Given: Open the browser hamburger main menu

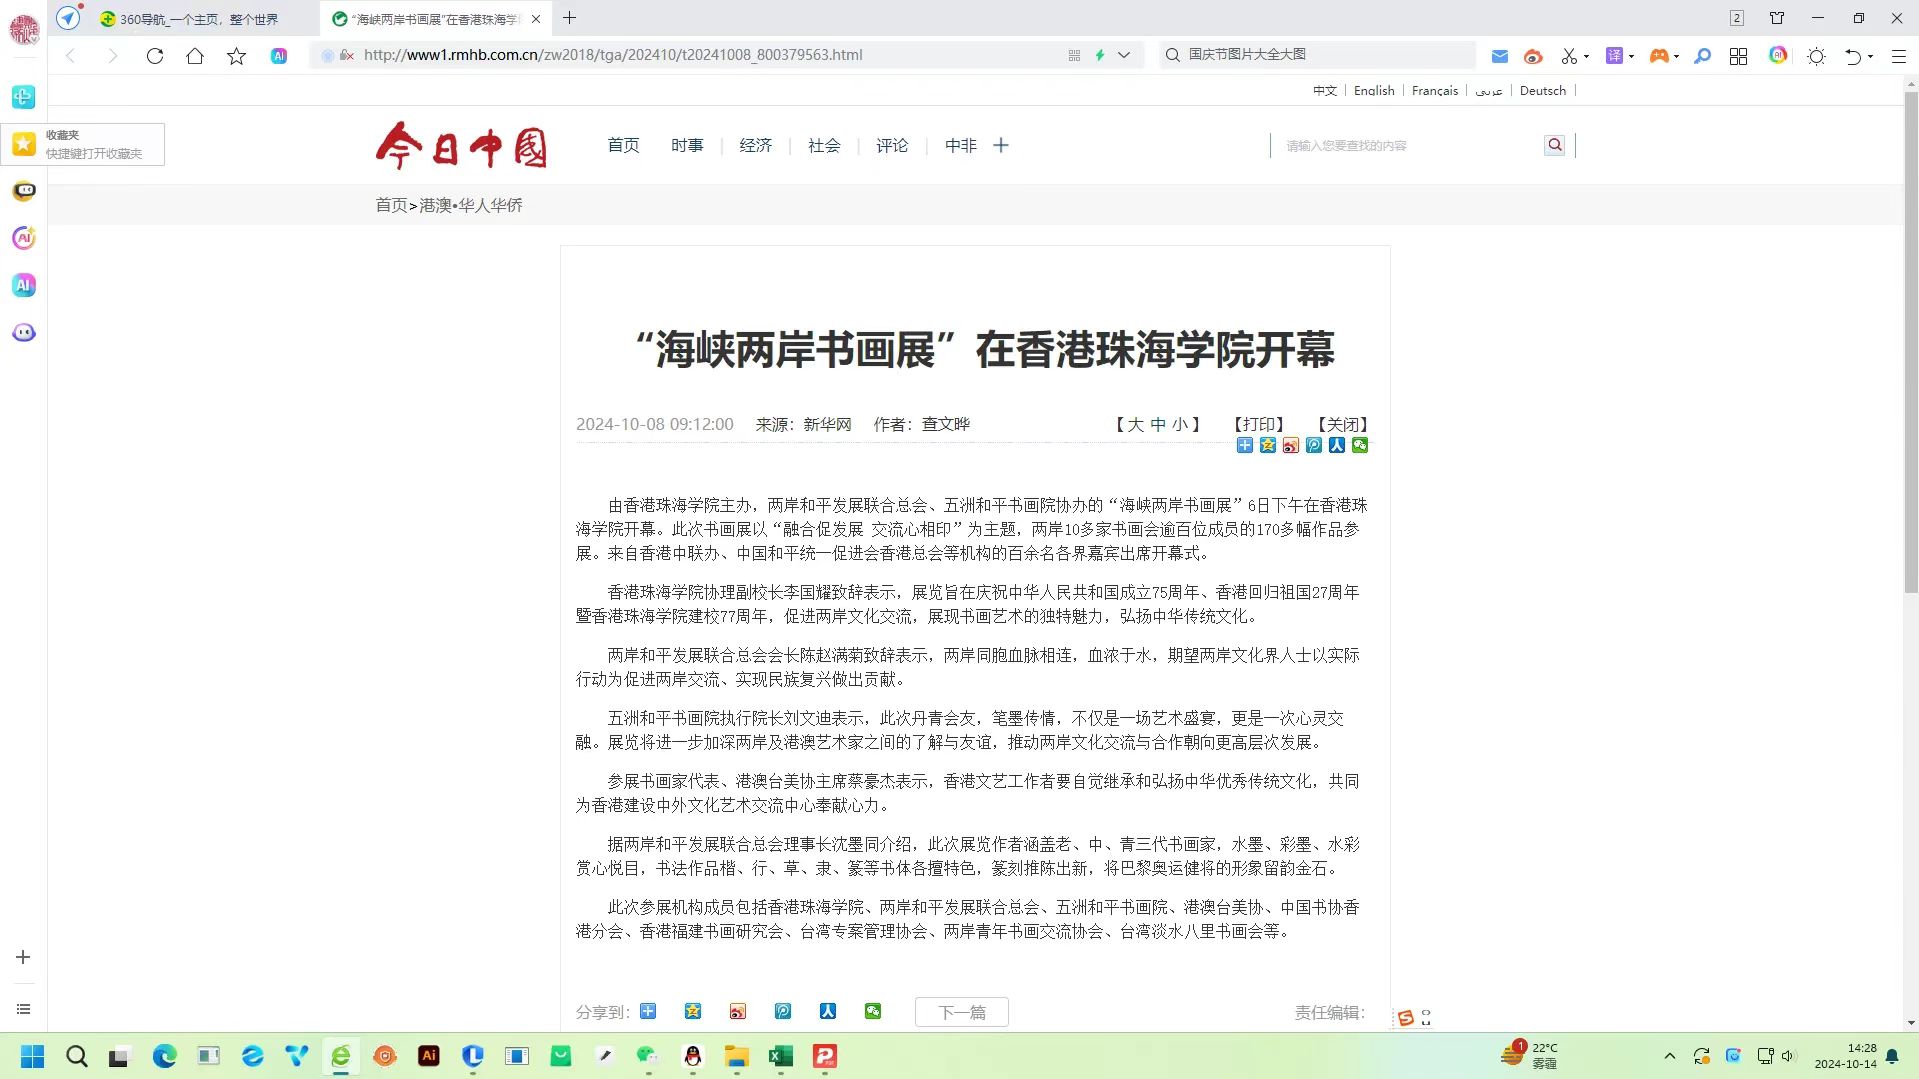Looking at the screenshot, I should (1898, 56).
